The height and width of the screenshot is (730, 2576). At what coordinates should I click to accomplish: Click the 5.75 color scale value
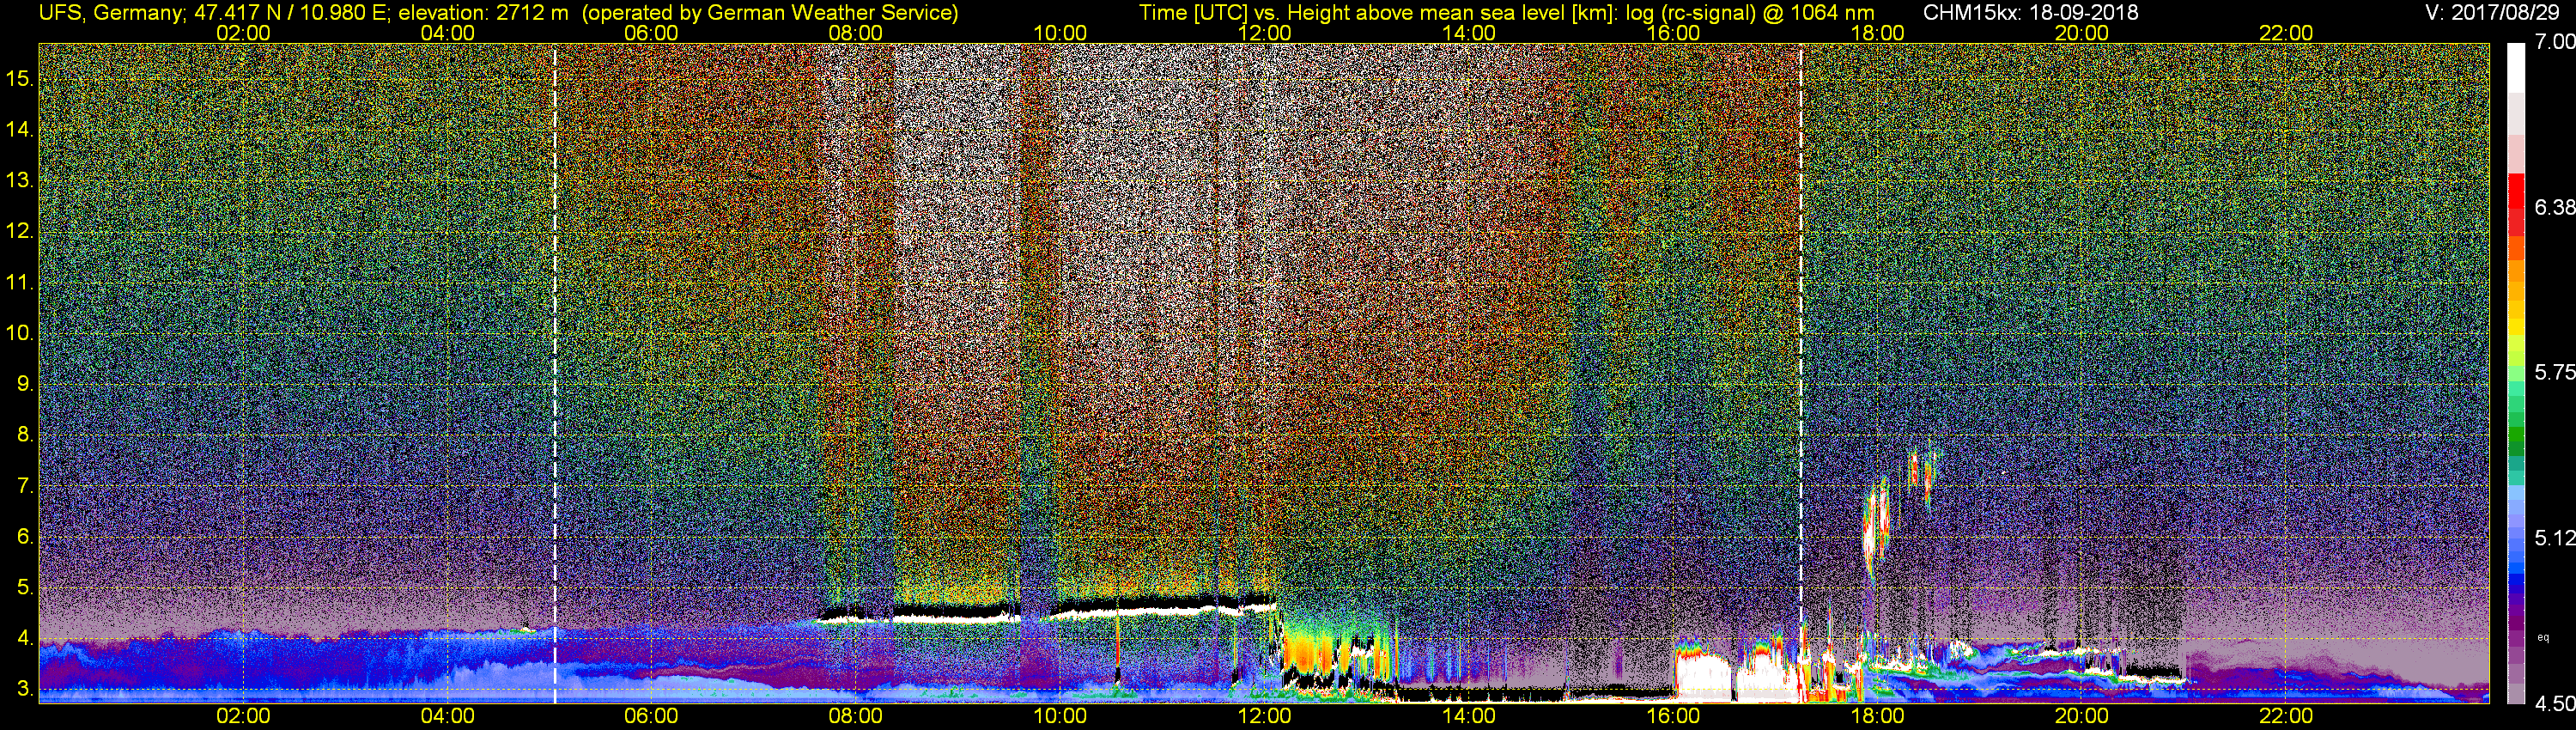(2555, 372)
